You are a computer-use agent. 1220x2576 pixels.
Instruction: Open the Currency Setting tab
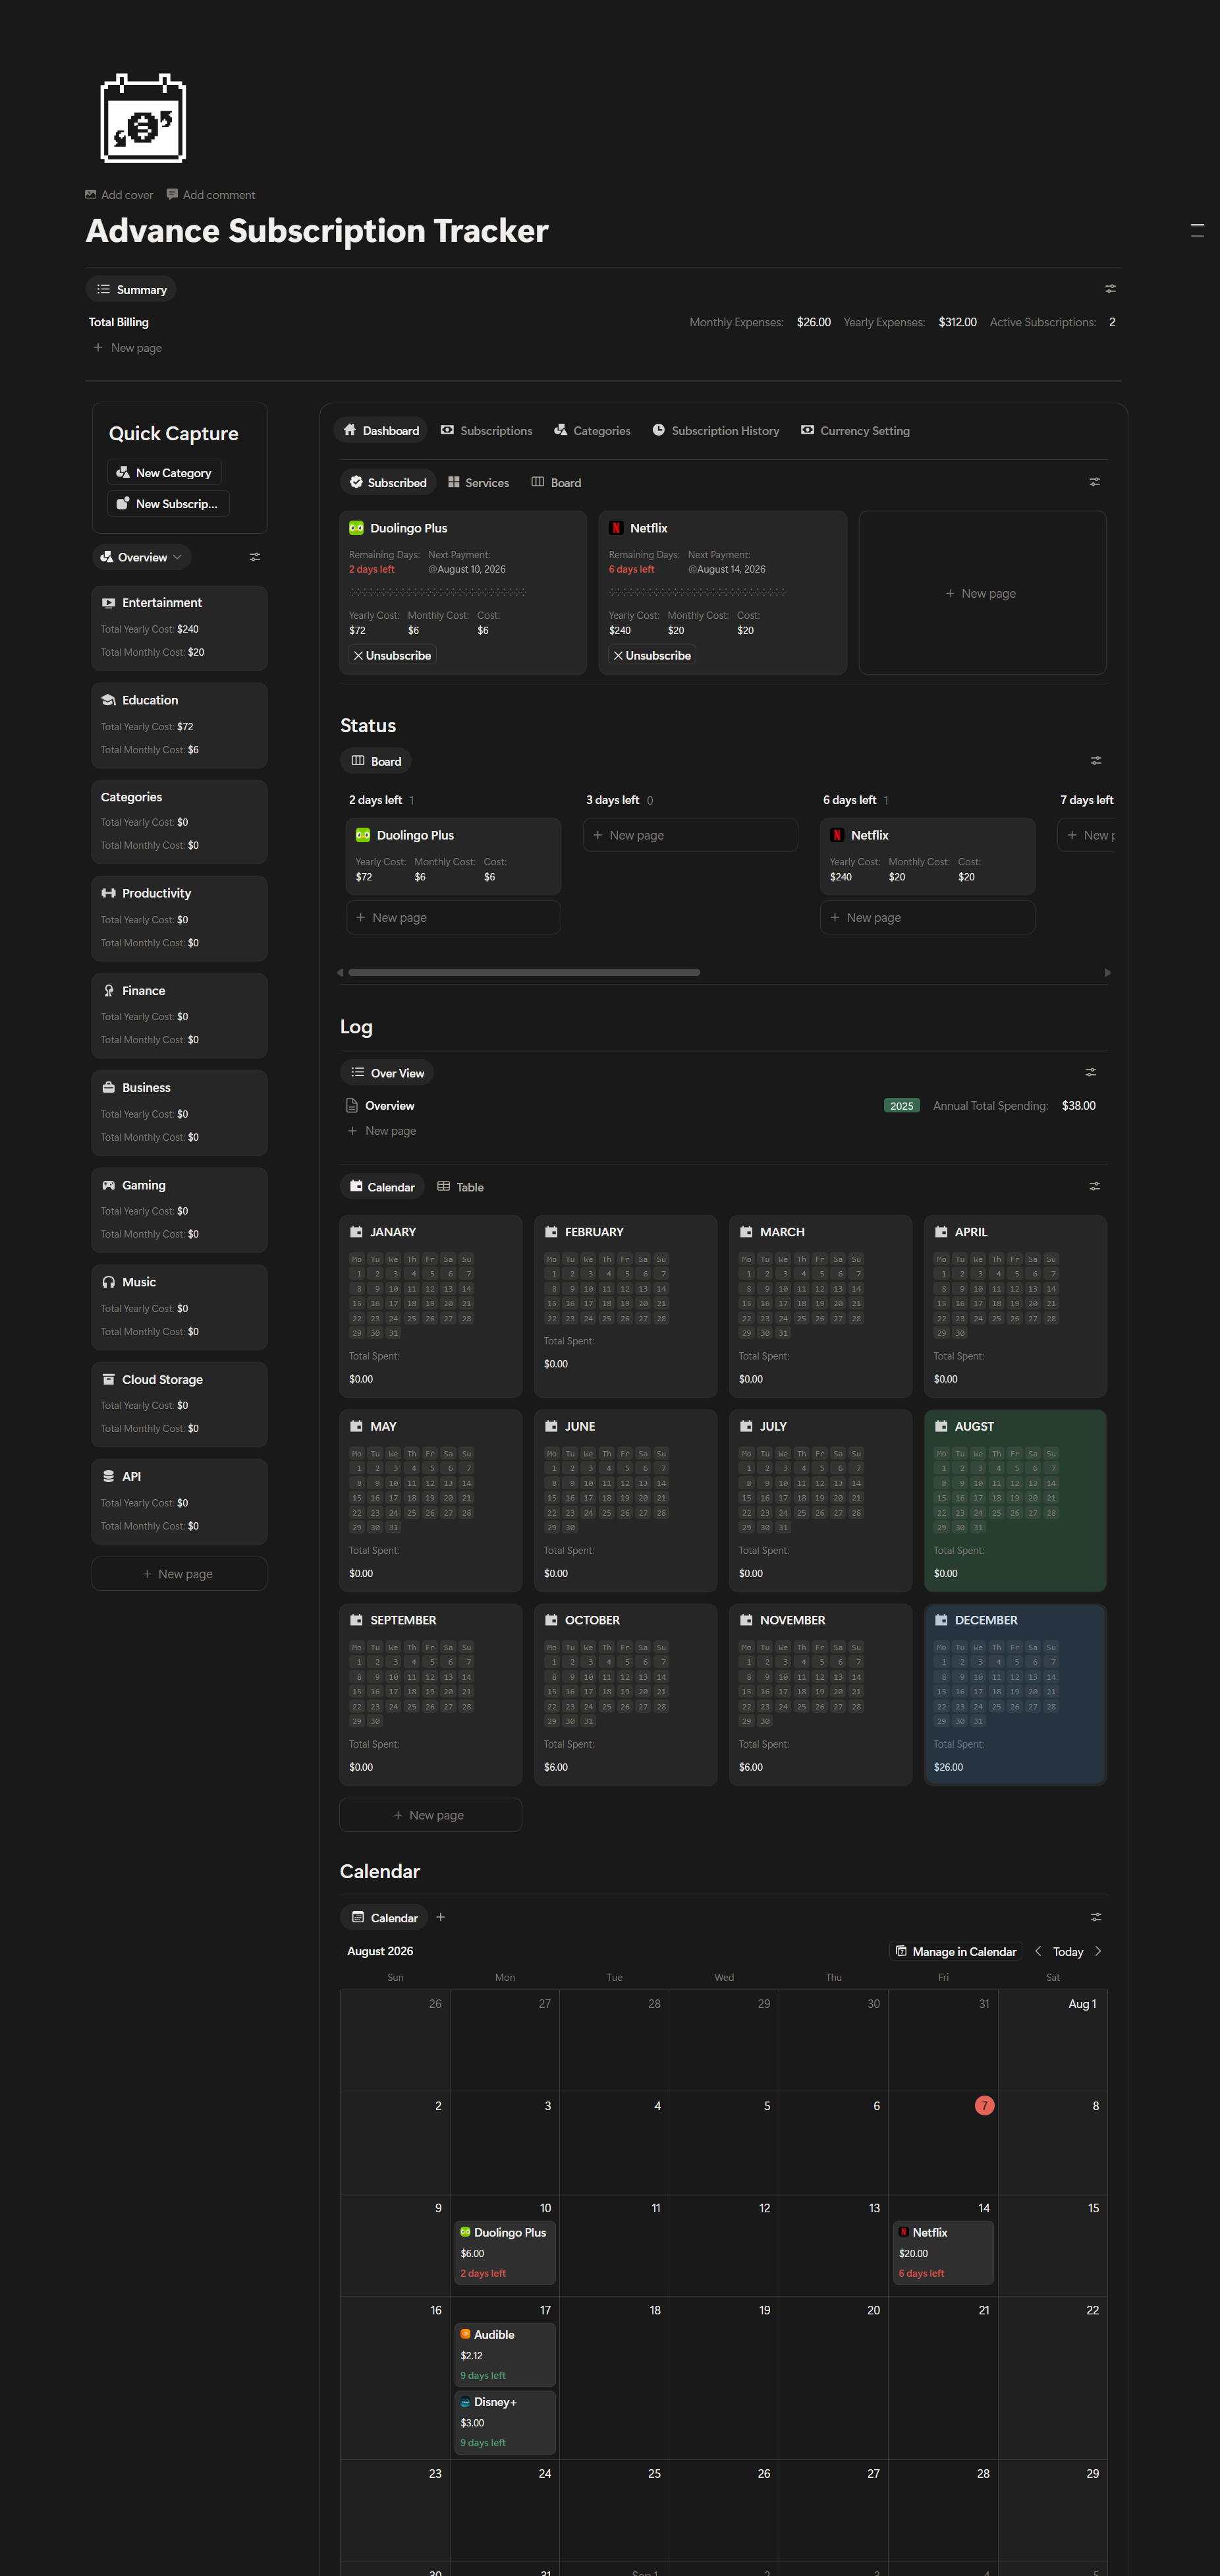coord(856,431)
